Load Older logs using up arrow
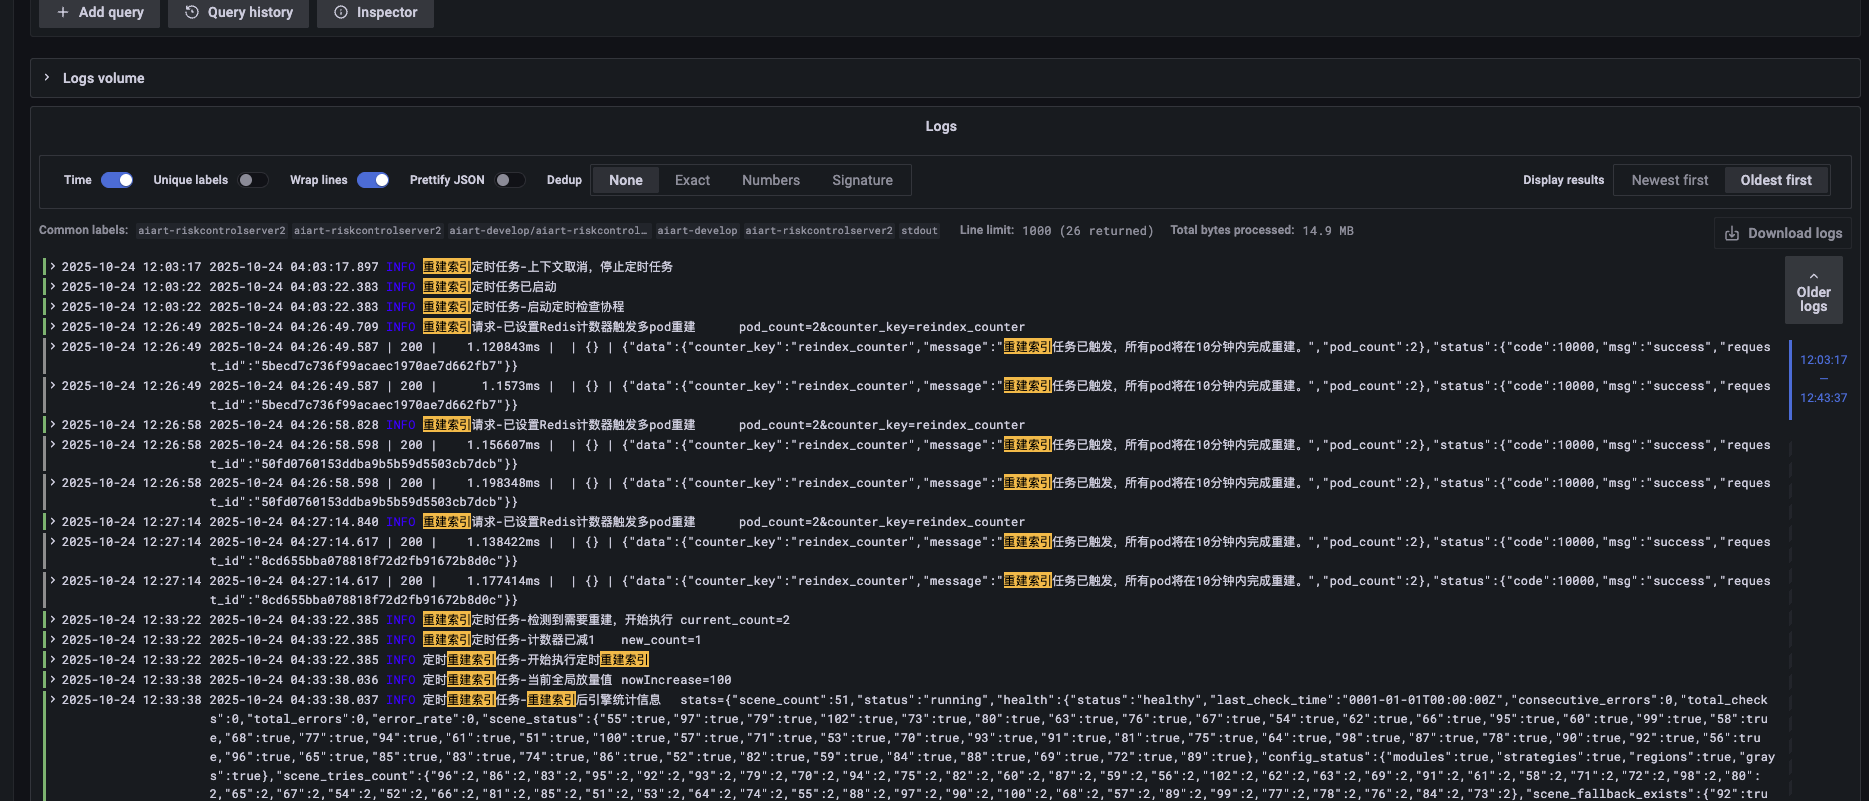The width and height of the screenshot is (1869, 801). pos(1813,277)
